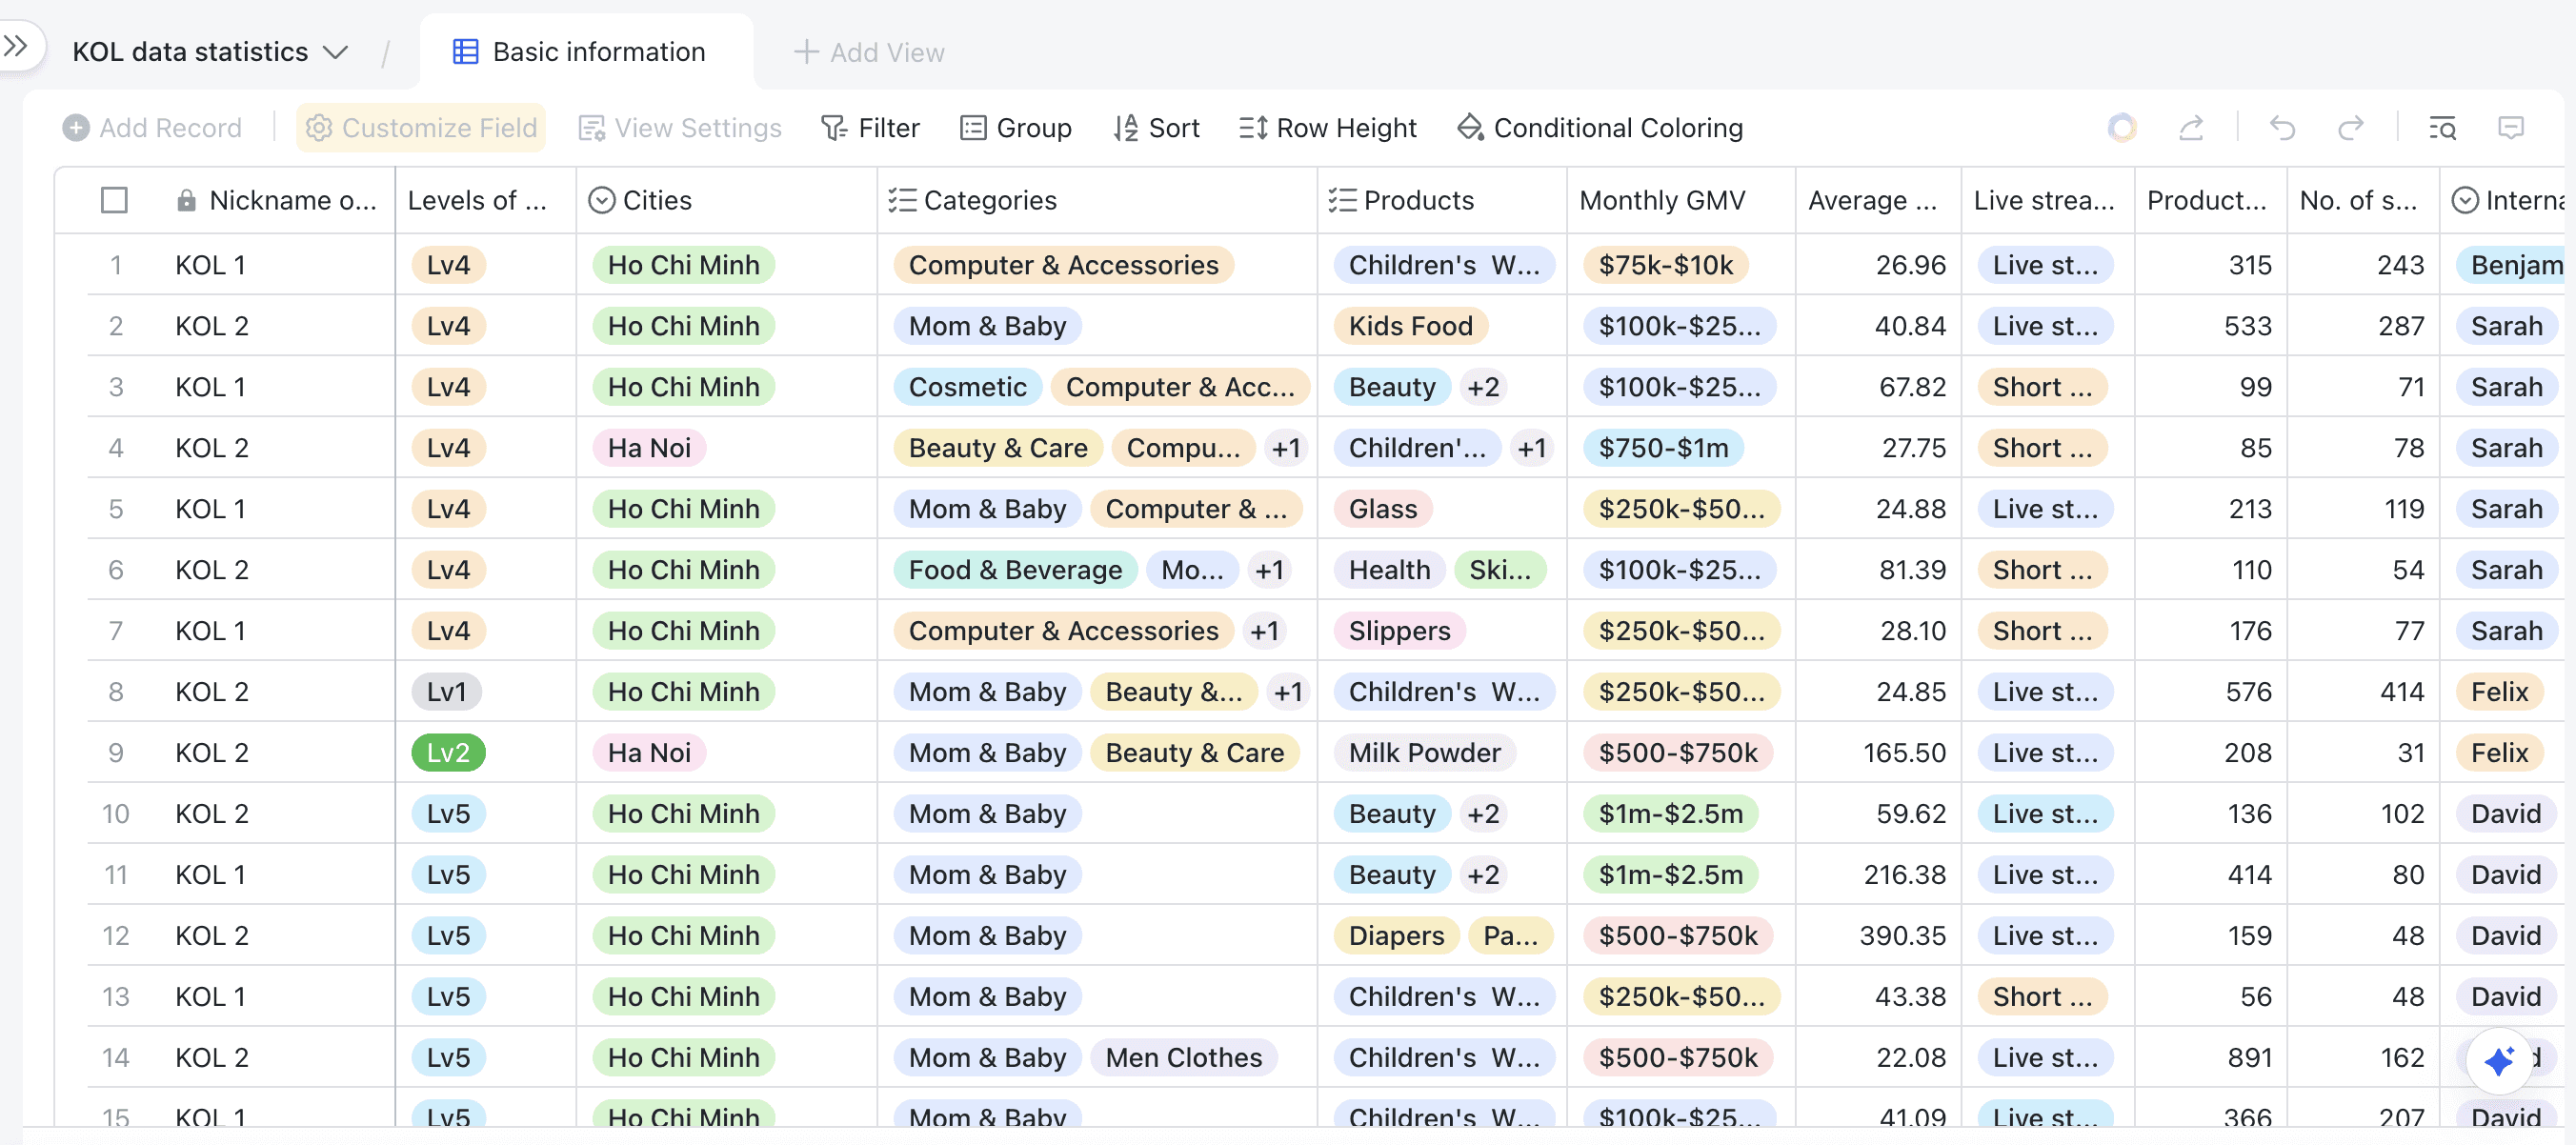2576x1145 pixels.
Task: Select the green Lv2 level tag
Action: (448, 753)
